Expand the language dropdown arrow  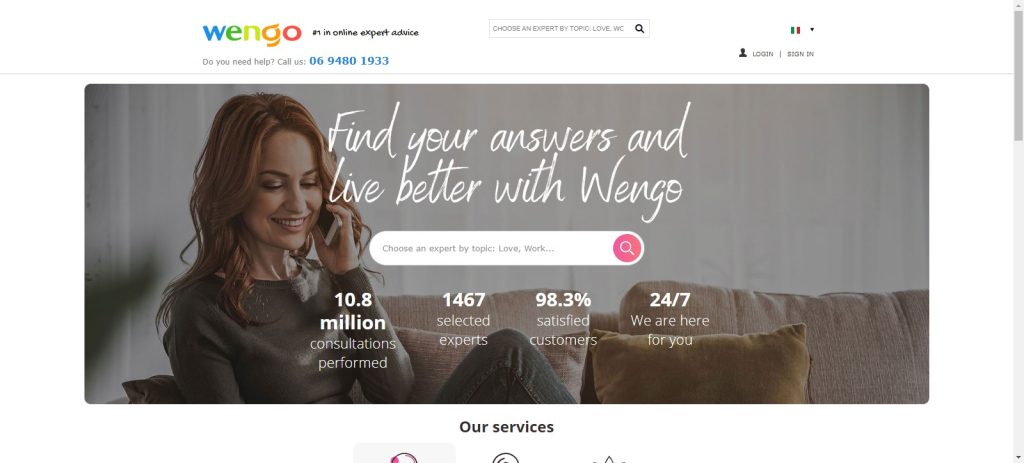(x=812, y=29)
